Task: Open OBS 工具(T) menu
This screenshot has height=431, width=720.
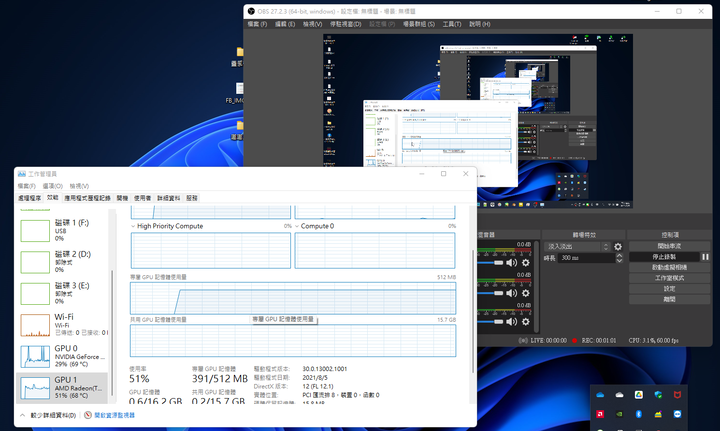Action: coord(452,24)
